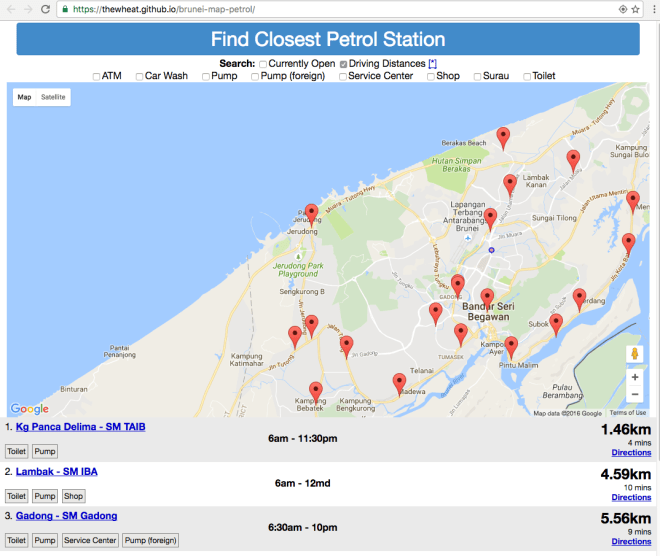Get Directions to Gadong - SM Gadong
Viewport: 660px width, 556px height.
coord(631,541)
